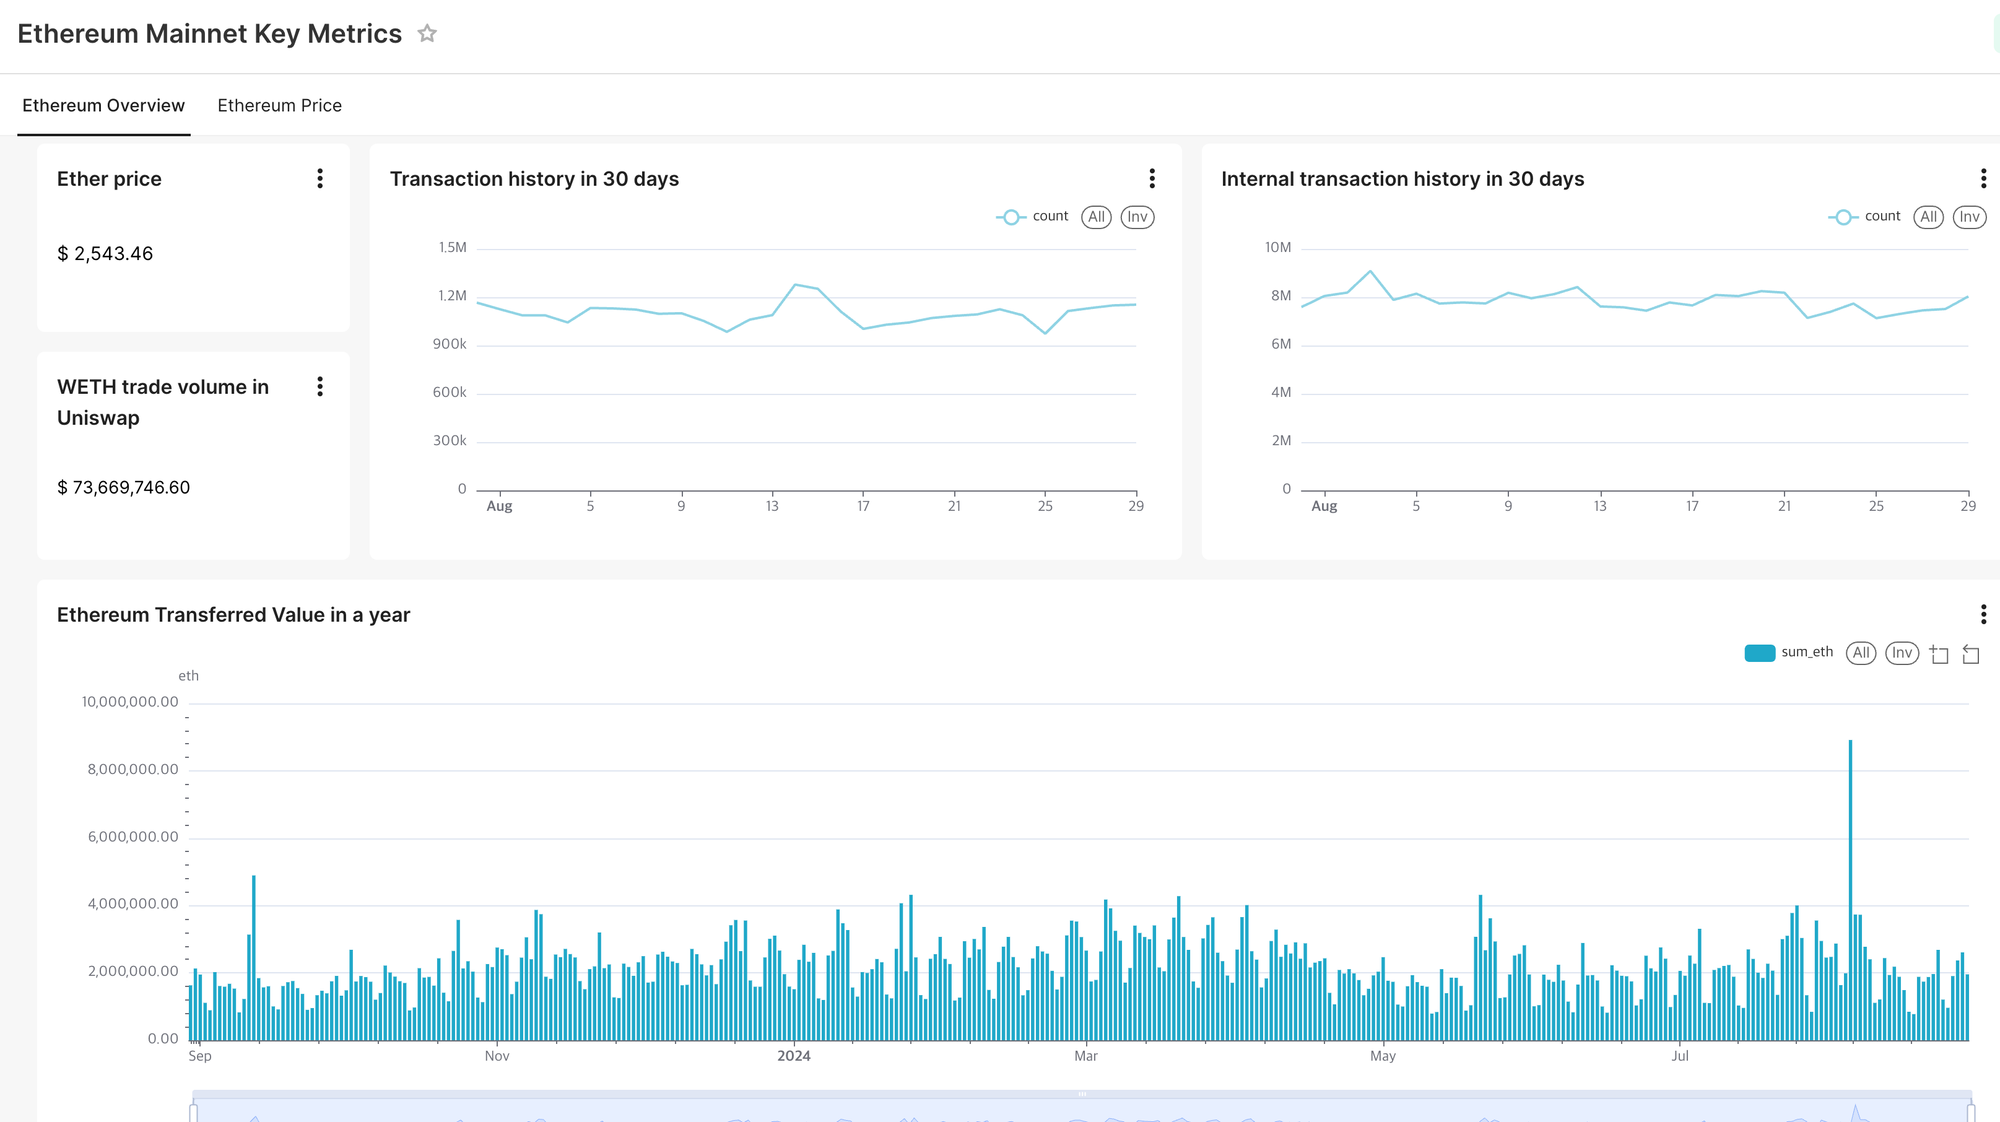
Task: Click the zoom reset icon
Action: 1971,654
